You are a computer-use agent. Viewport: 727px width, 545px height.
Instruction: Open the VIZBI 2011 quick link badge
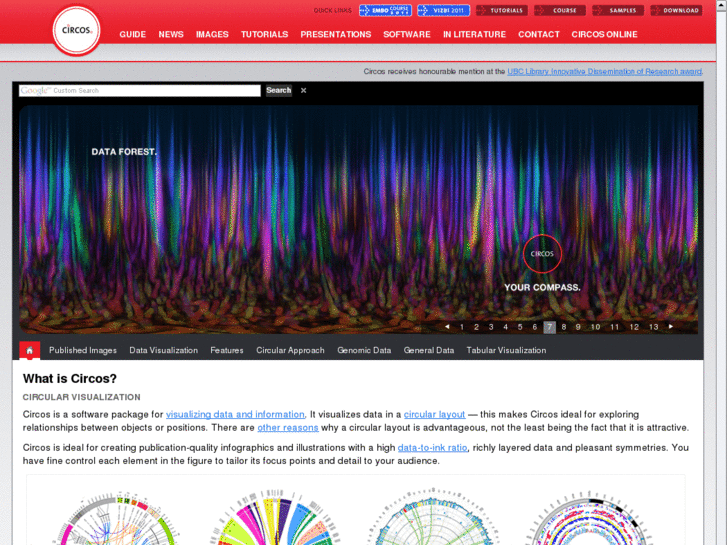pos(443,10)
